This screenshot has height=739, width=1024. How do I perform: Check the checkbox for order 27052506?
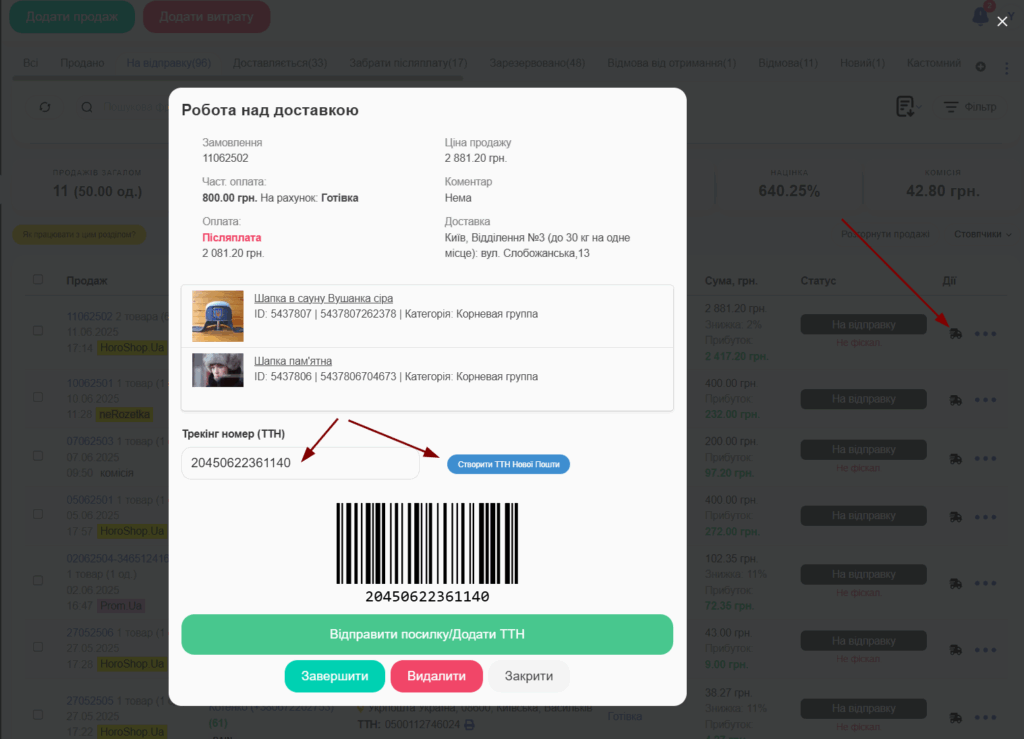click(38, 647)
